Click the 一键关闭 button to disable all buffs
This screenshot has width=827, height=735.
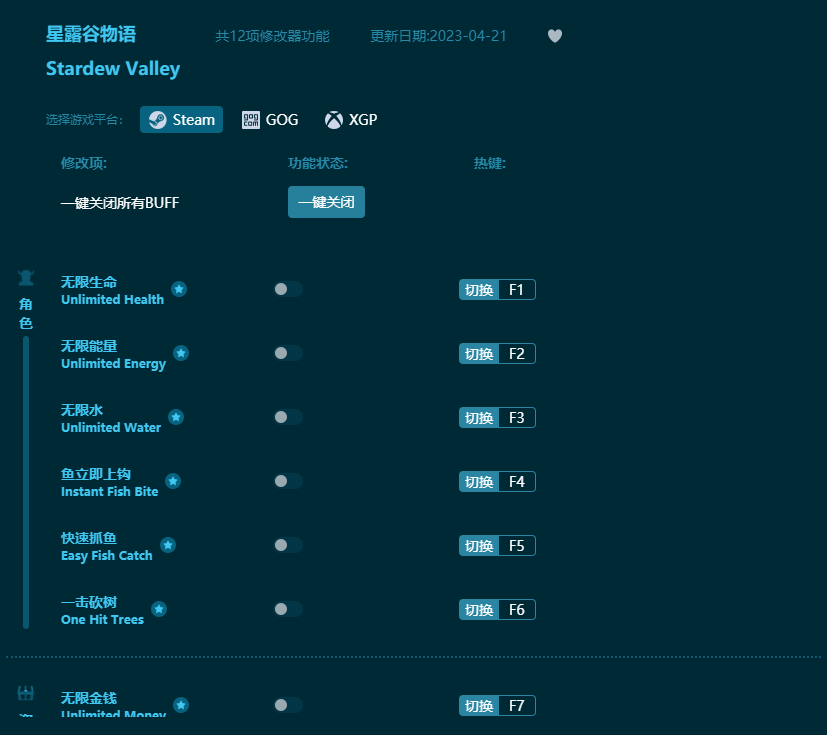(326, 202)
